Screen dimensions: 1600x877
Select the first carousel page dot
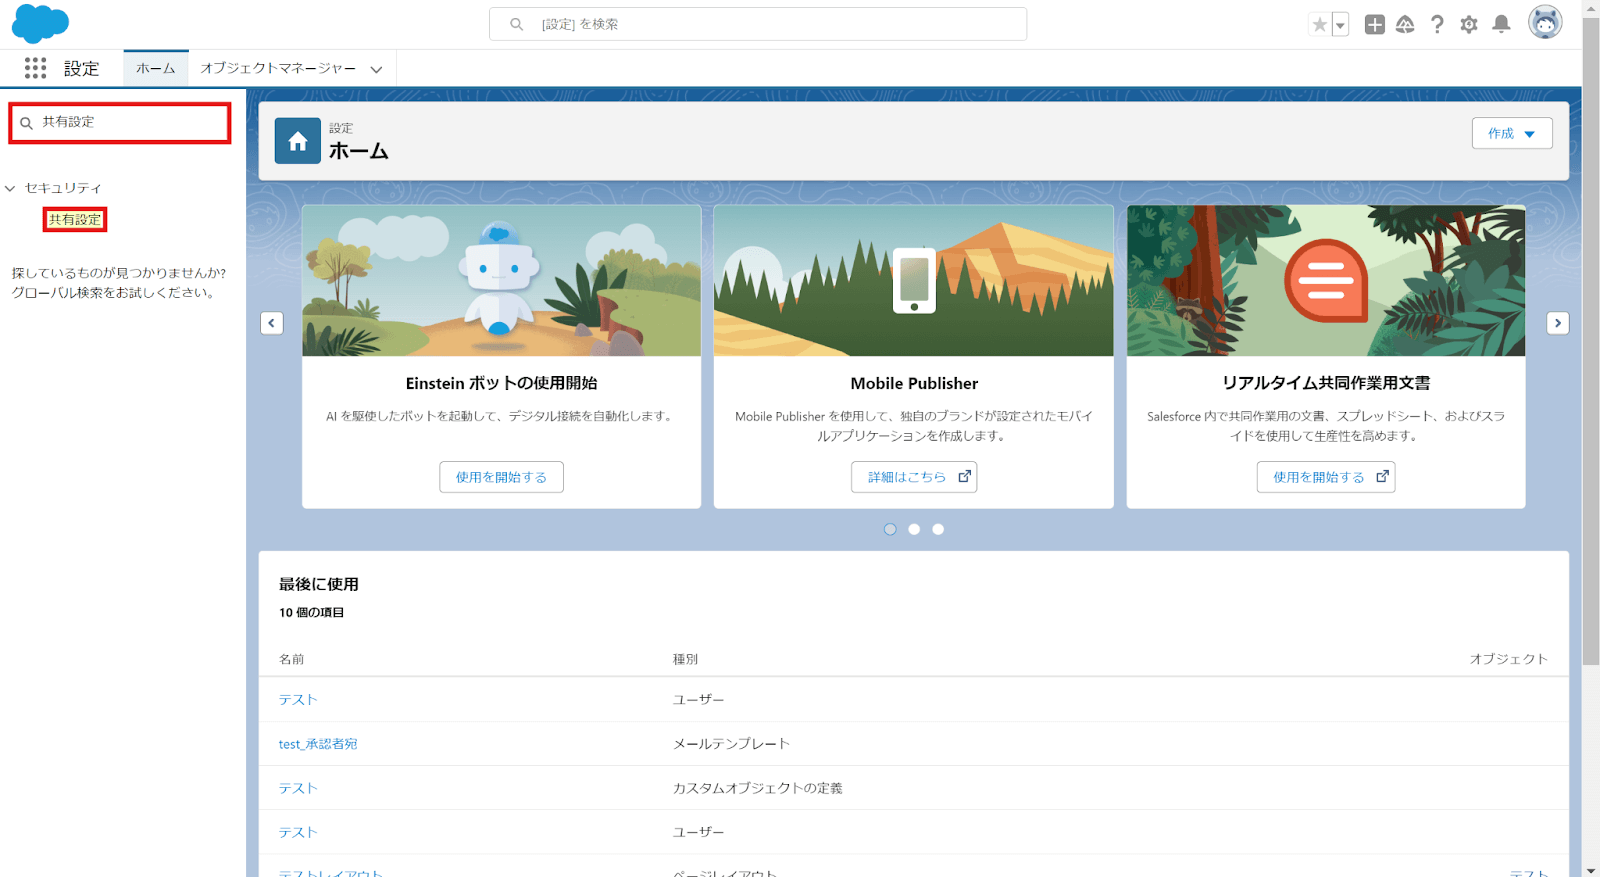890,529
